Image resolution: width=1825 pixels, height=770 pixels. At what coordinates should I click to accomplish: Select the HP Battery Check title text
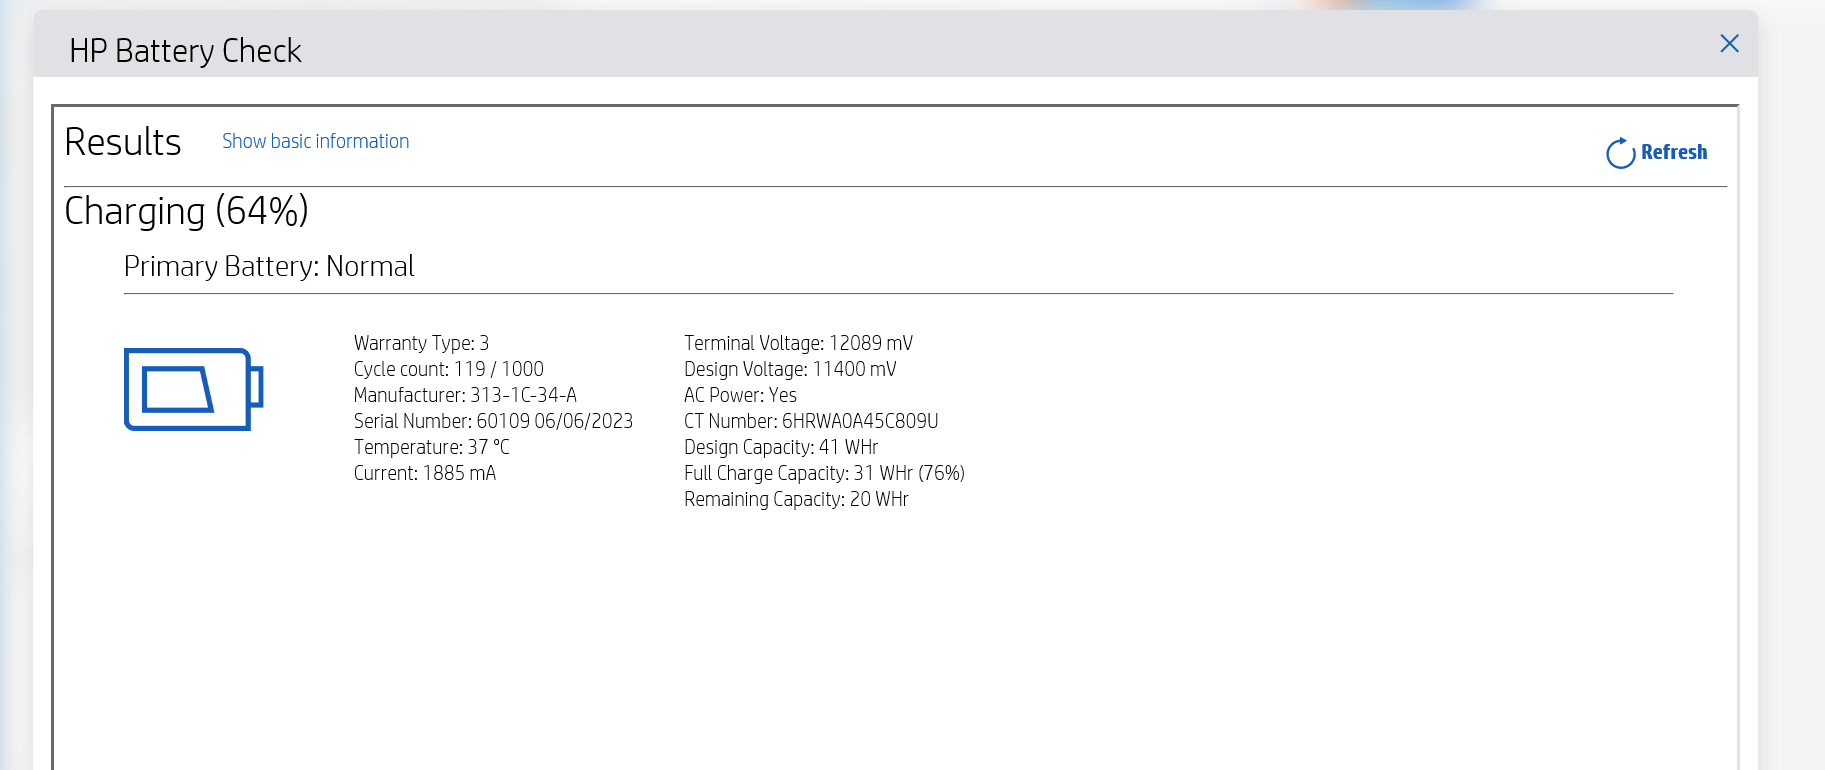coord(186,50)
